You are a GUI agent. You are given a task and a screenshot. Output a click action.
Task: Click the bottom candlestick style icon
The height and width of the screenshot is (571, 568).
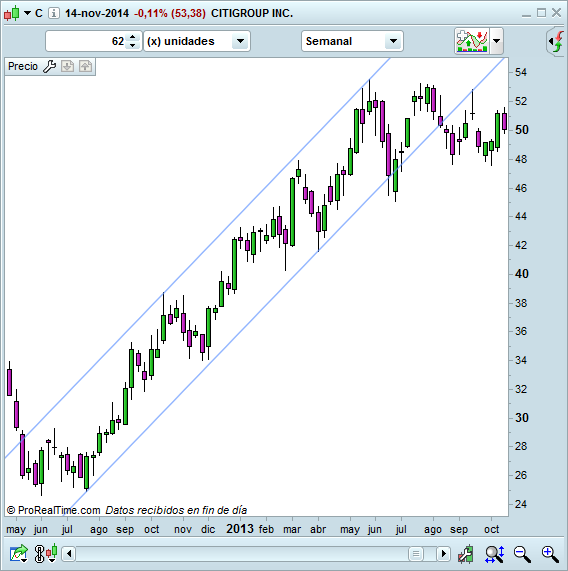pyautogui.click(x=52, y=553)
